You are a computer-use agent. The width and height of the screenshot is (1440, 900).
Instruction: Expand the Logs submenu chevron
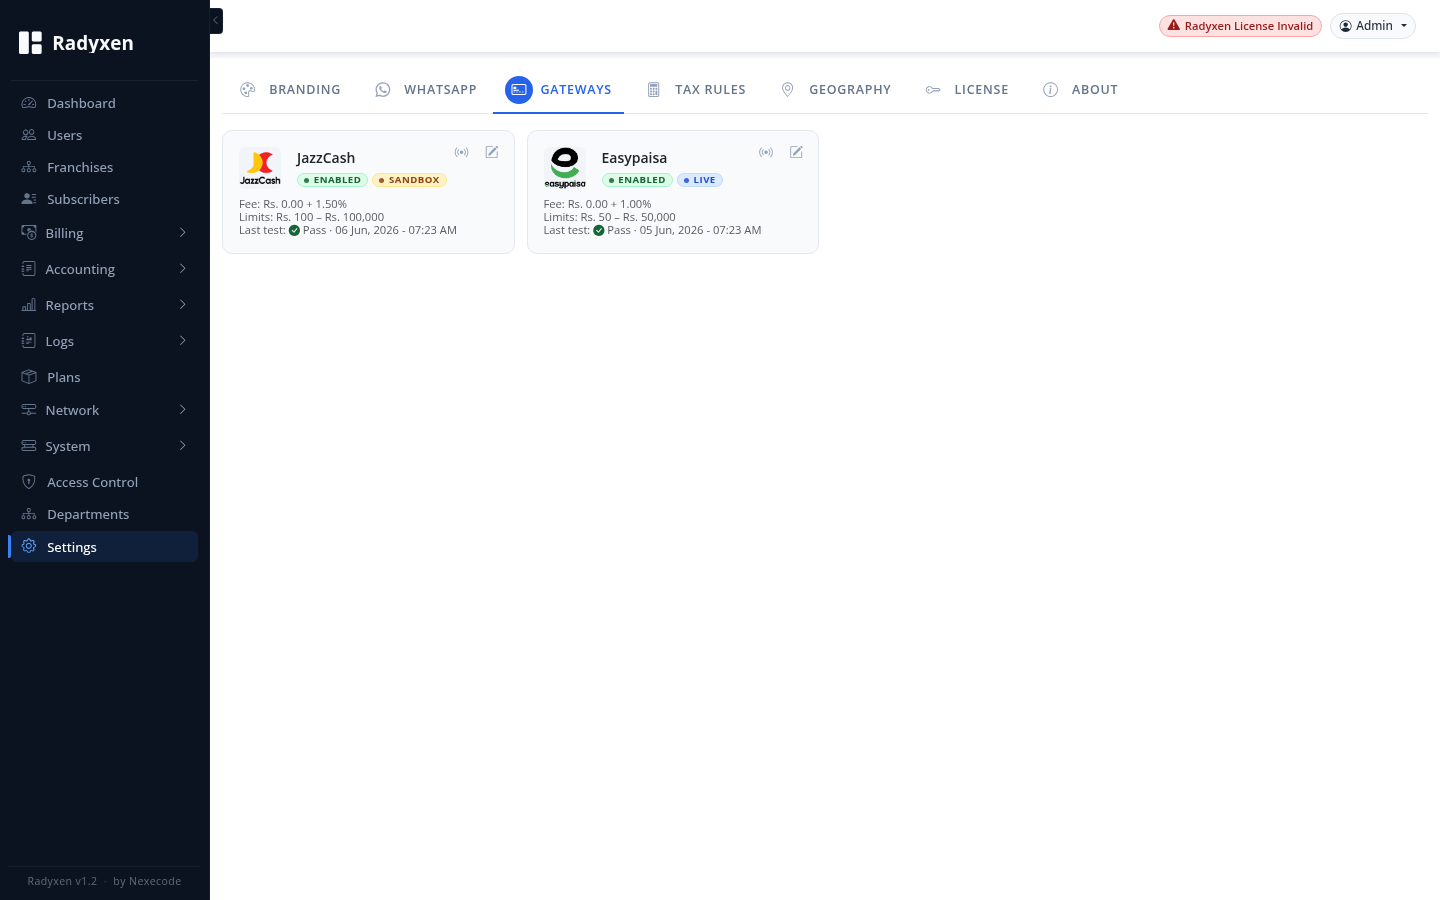[x=183, y=340]
